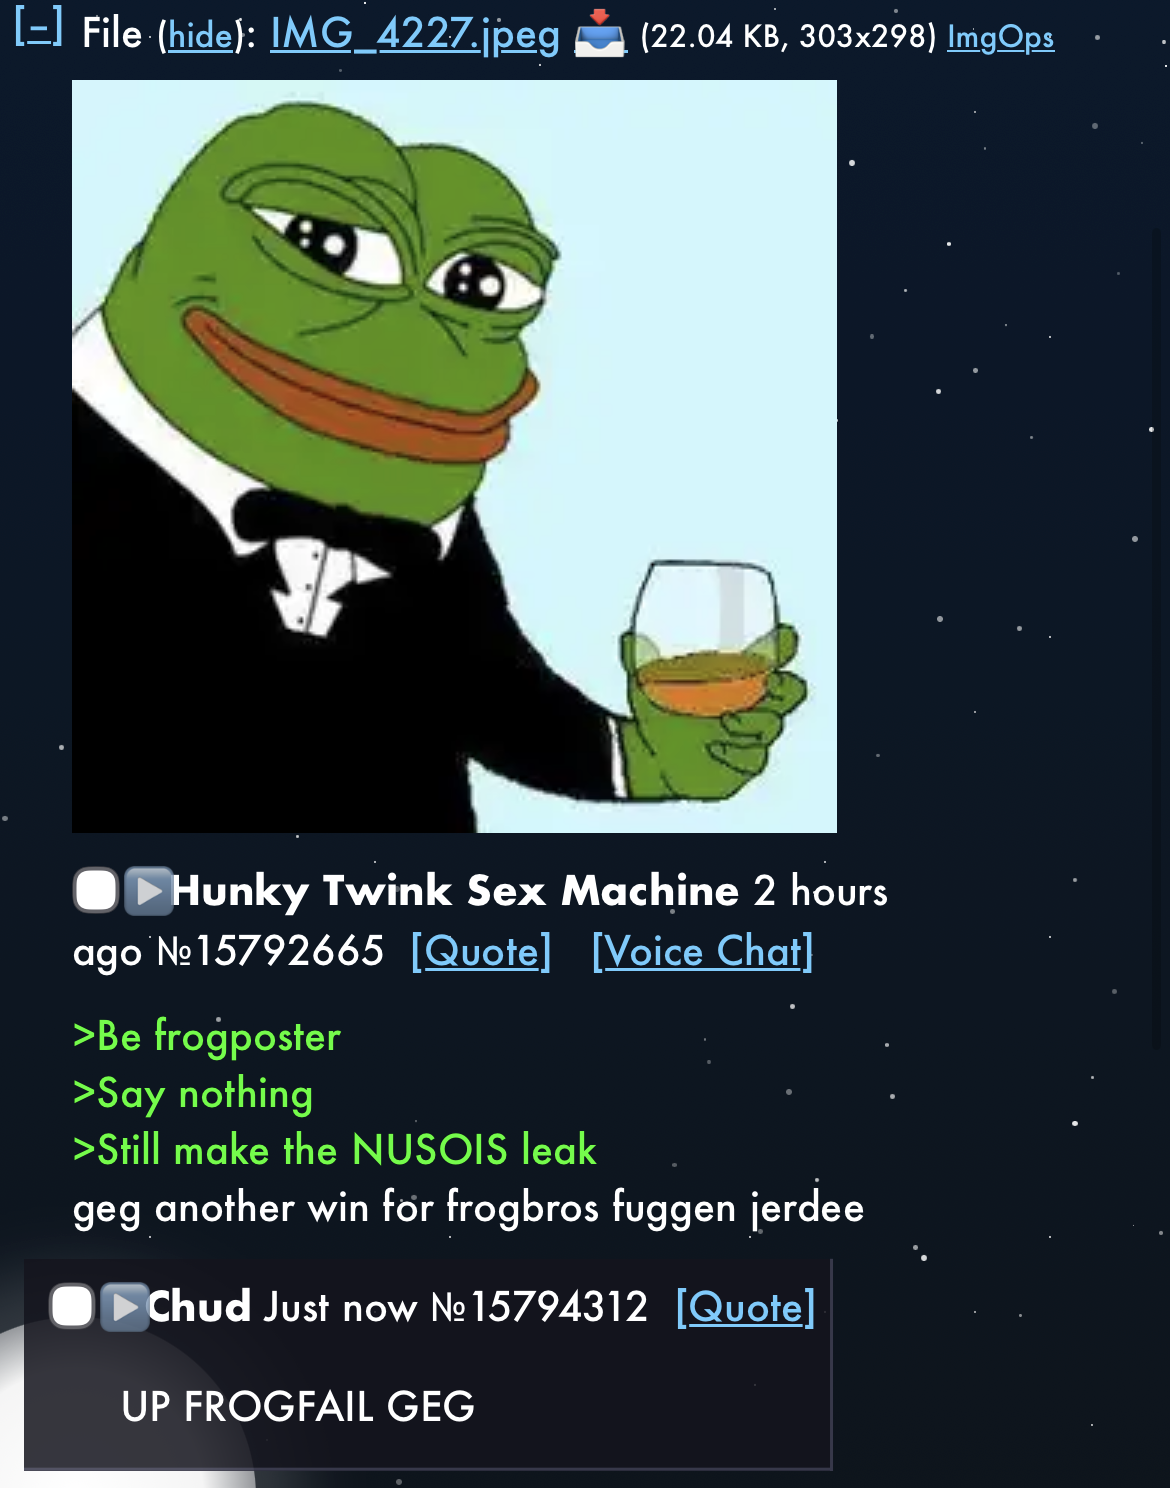This screenshot has height=1488, width=1170.
Task: Open the Voice Chat link
Action: tap(702, 951)
